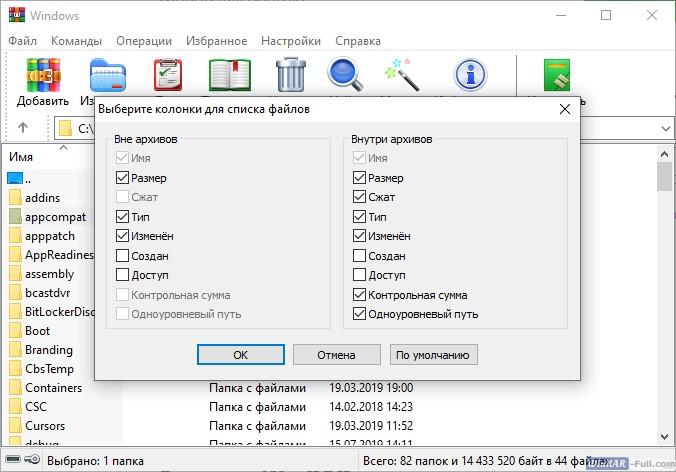The image size is (676, 472).
Task: Uncheck Изменён under Вне архивов
Action: coord(122,236)
